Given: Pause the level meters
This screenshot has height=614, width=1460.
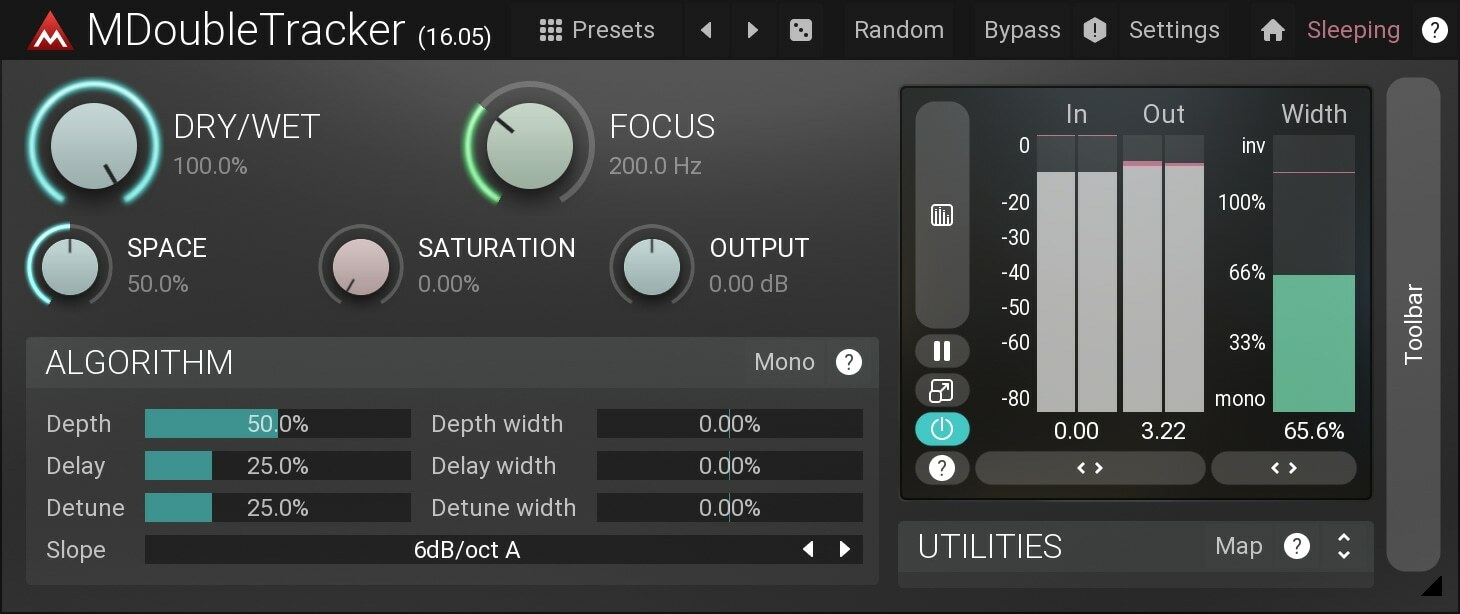Looking at the screenshot, I should pos(941,351).
